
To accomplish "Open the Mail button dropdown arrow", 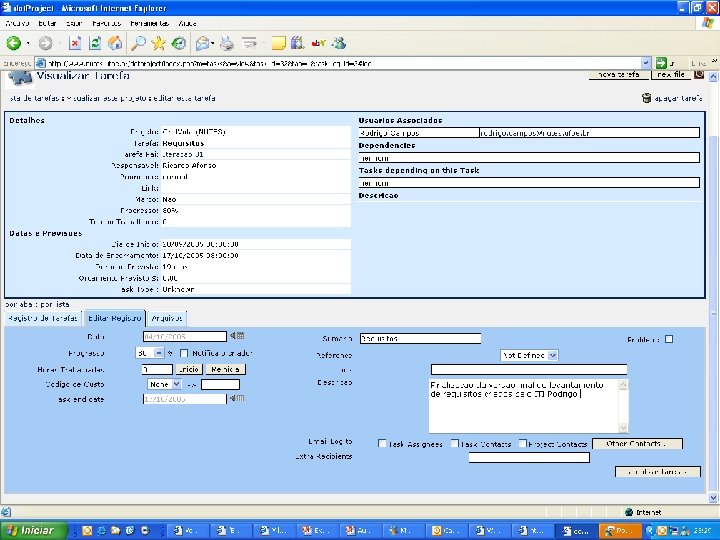I will pos(213,44).
